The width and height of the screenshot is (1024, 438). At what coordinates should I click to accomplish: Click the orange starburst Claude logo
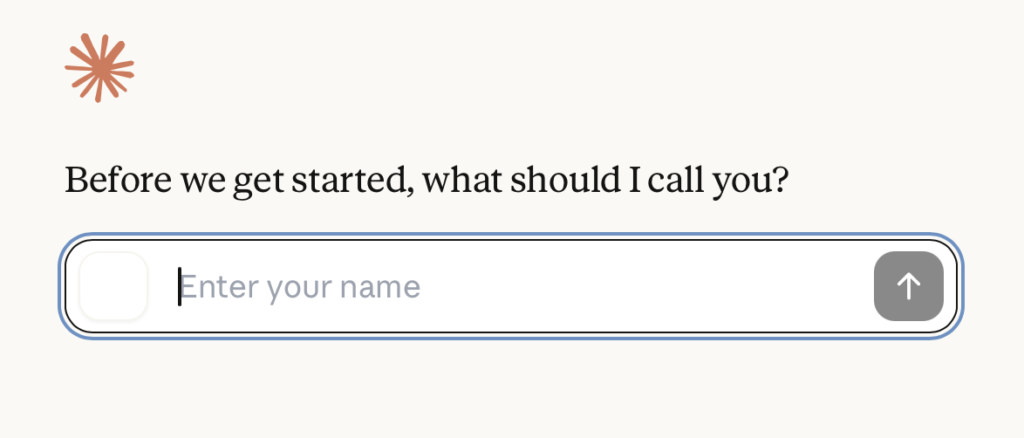tap(99, 68)
